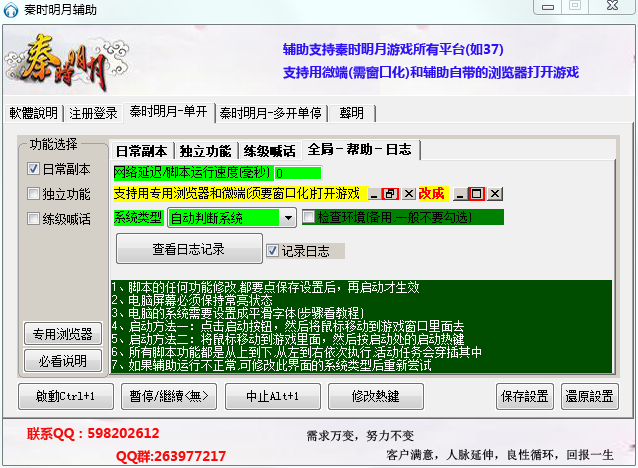Select the 独立功能 inner tab
Viewport: 638px width, 468px height.
207,151
